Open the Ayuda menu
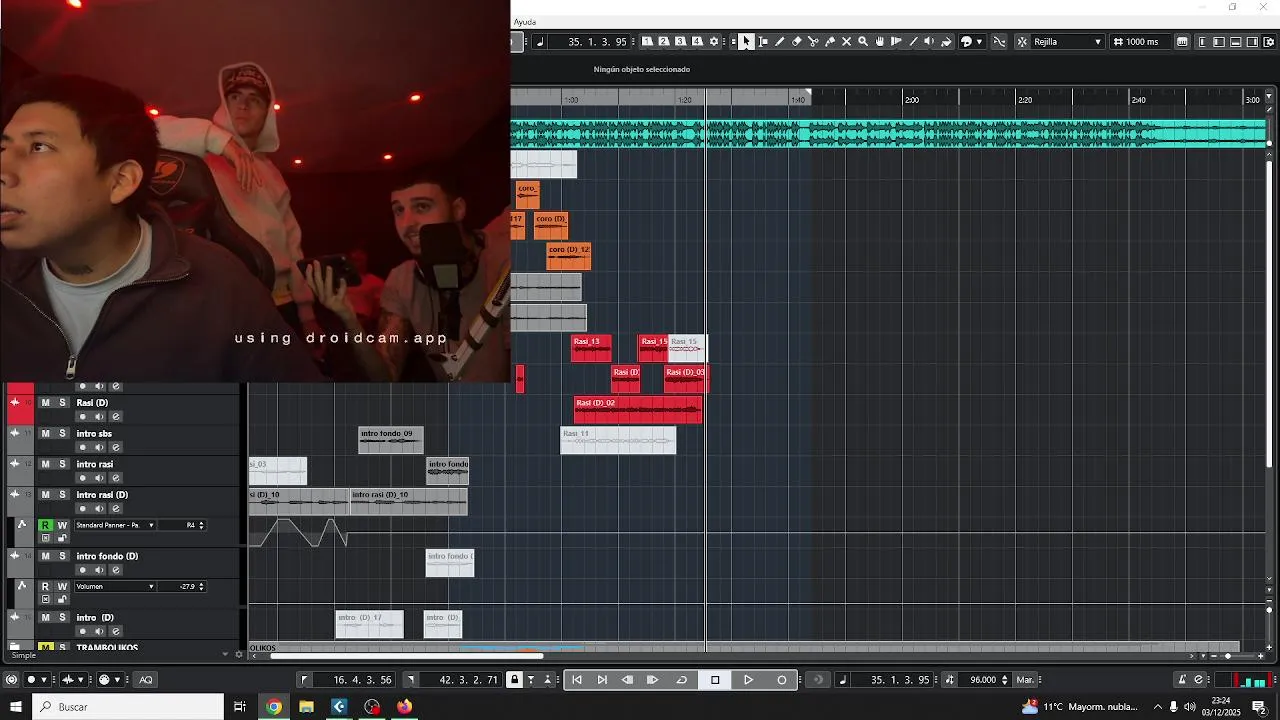 [x=525, y=22]
